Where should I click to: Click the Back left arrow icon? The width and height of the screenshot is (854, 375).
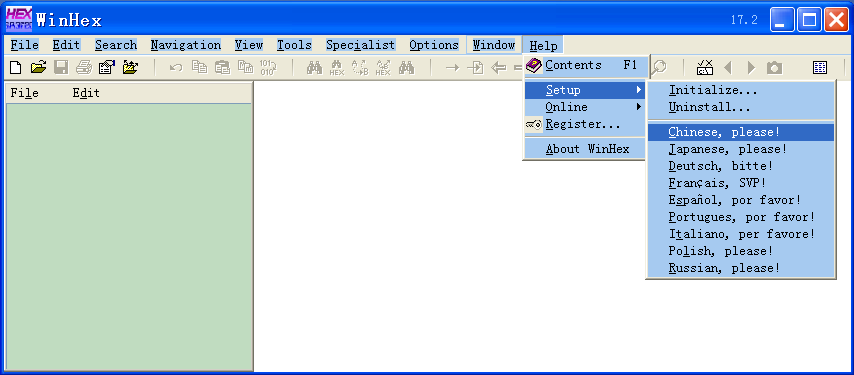point(498,67)
